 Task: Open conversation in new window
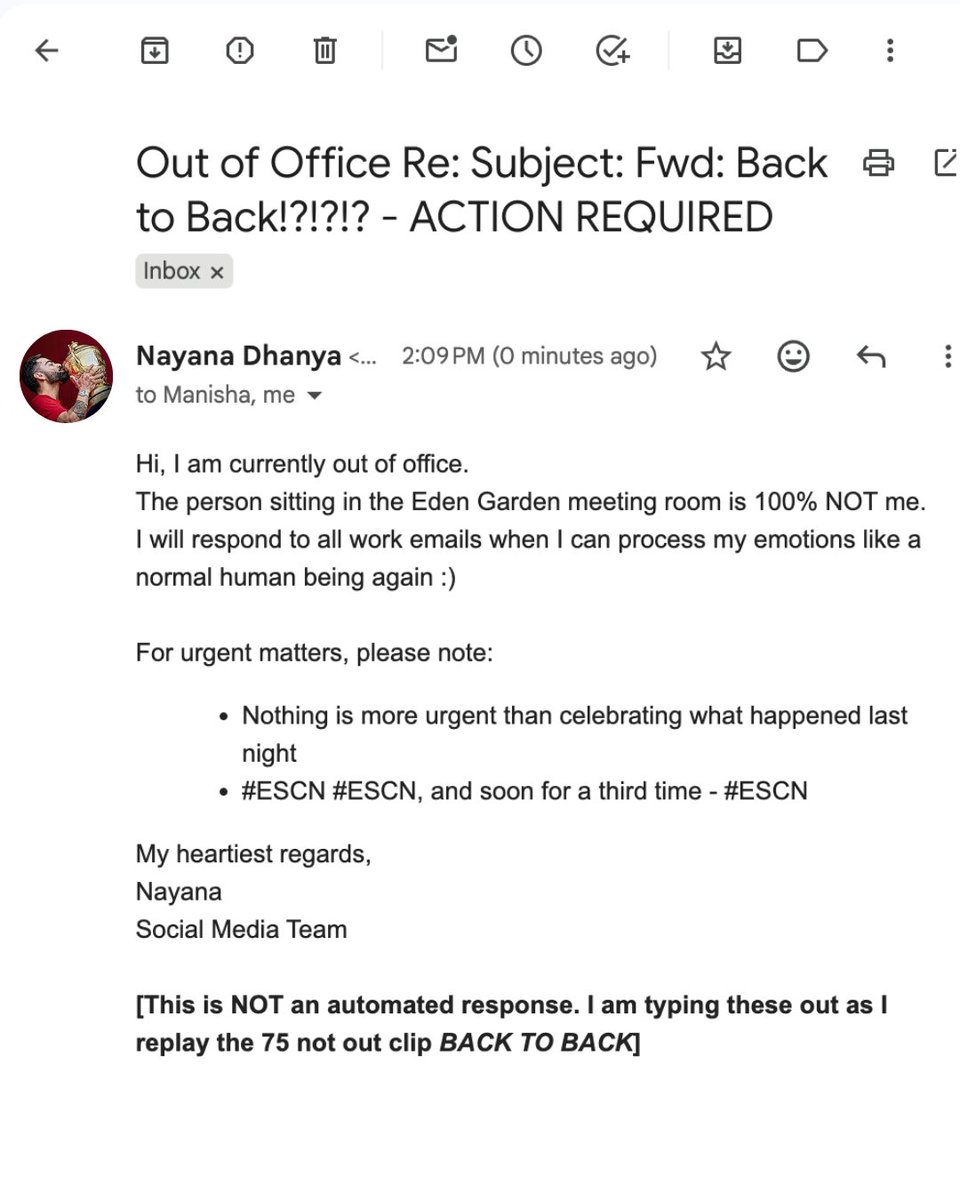pyautogui.click(x=946, y=162)
